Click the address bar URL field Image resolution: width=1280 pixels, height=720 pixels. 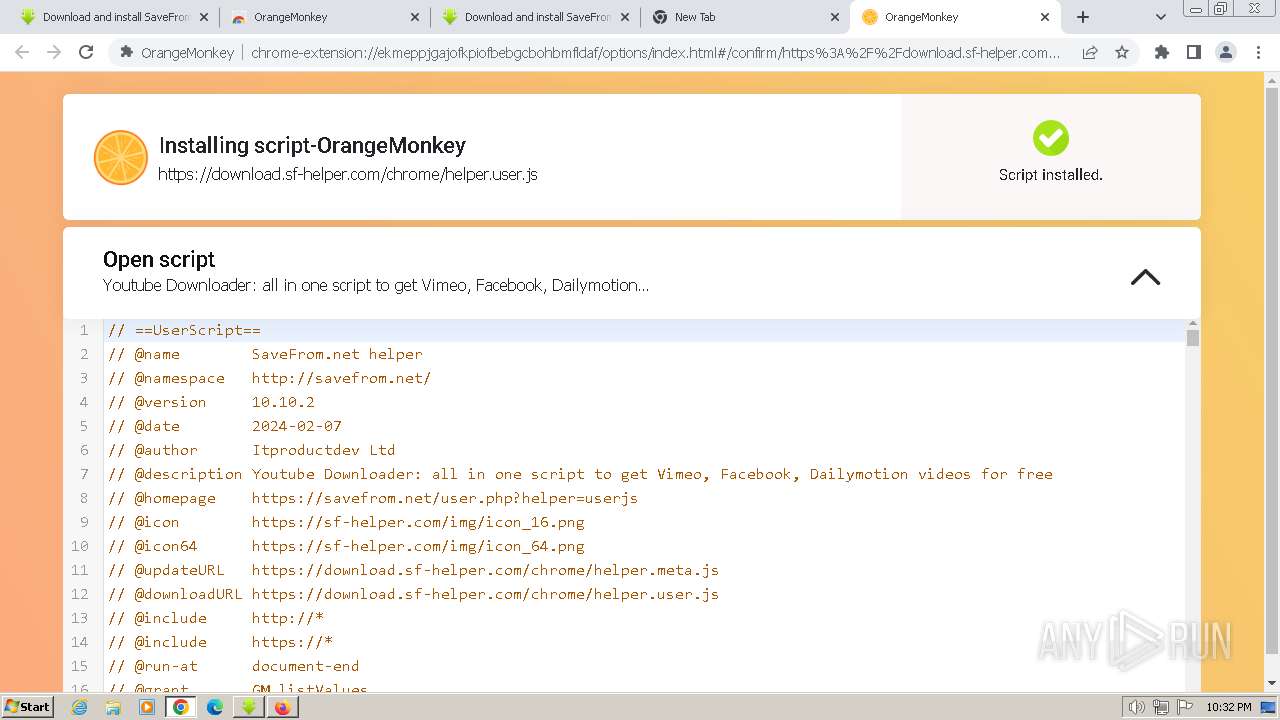click(655, 52)
